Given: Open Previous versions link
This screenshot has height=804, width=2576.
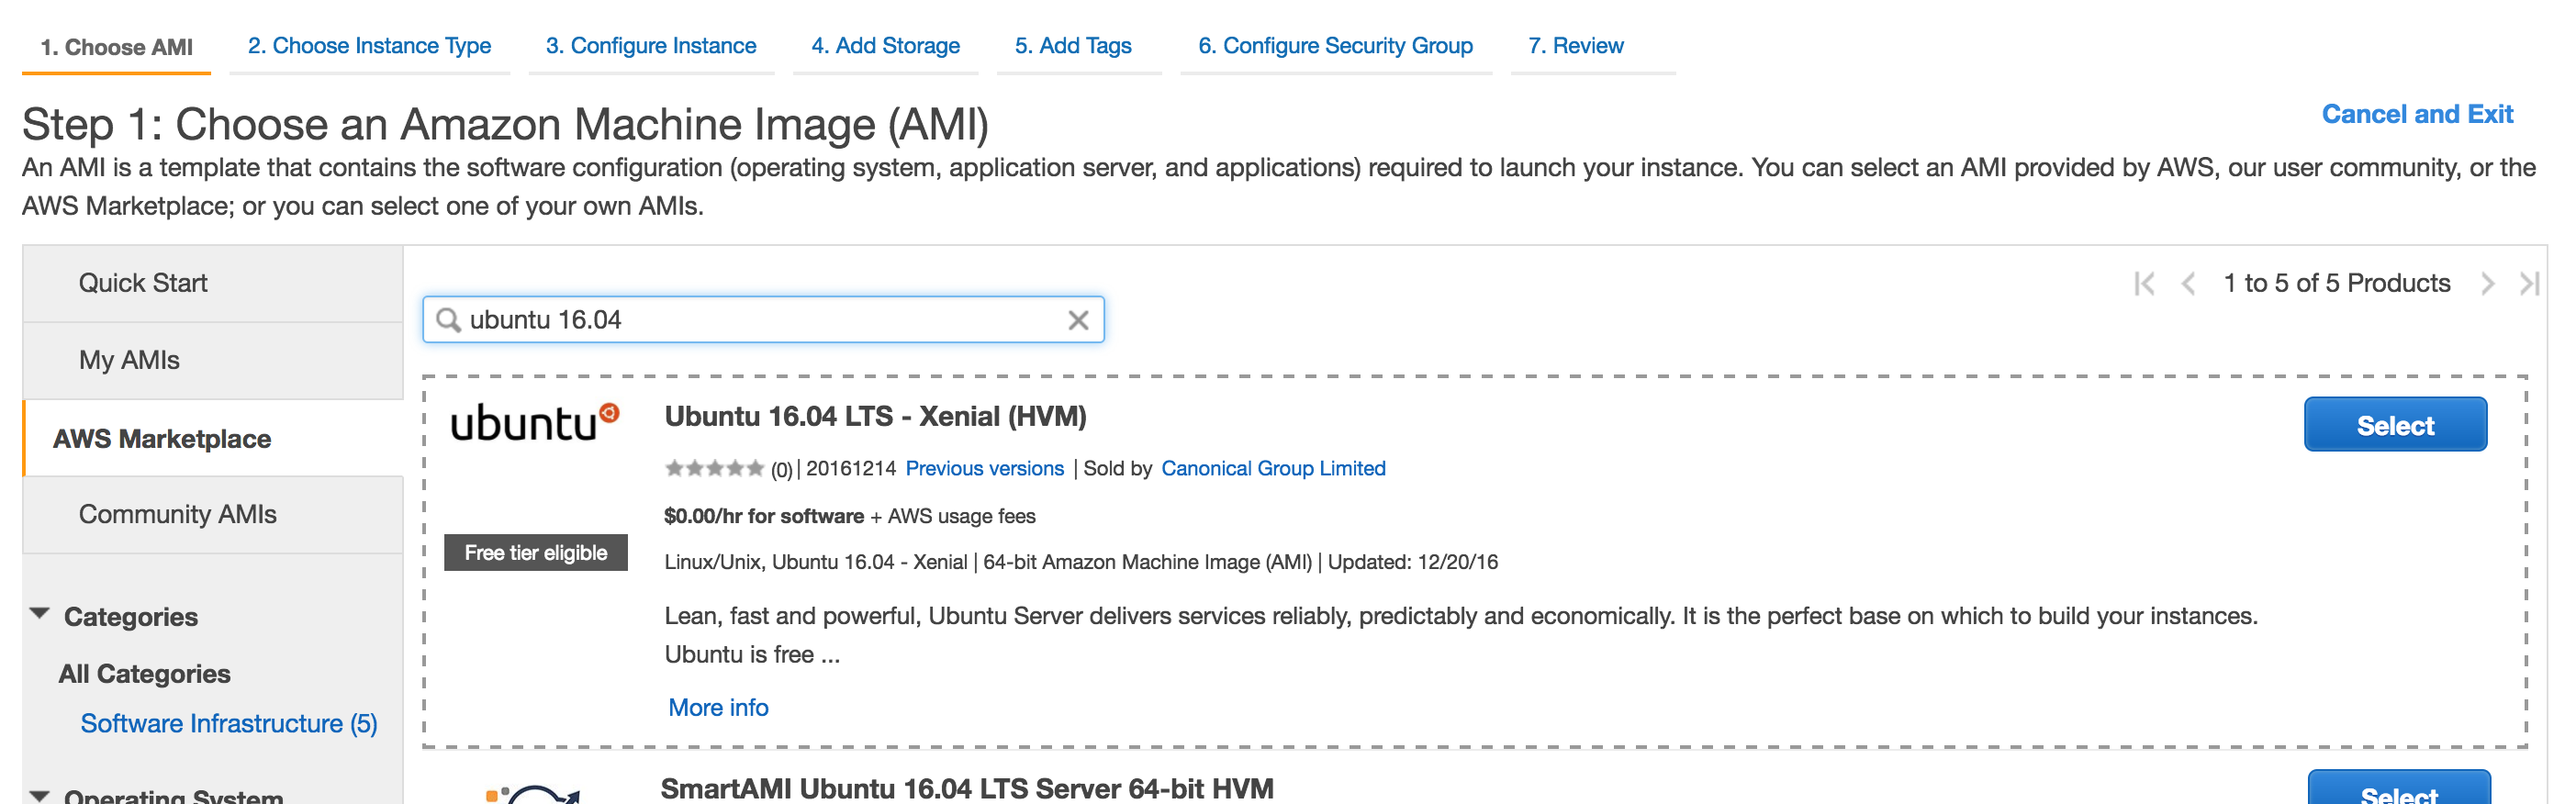Looking at the screenshot, I should pos(984,469).
